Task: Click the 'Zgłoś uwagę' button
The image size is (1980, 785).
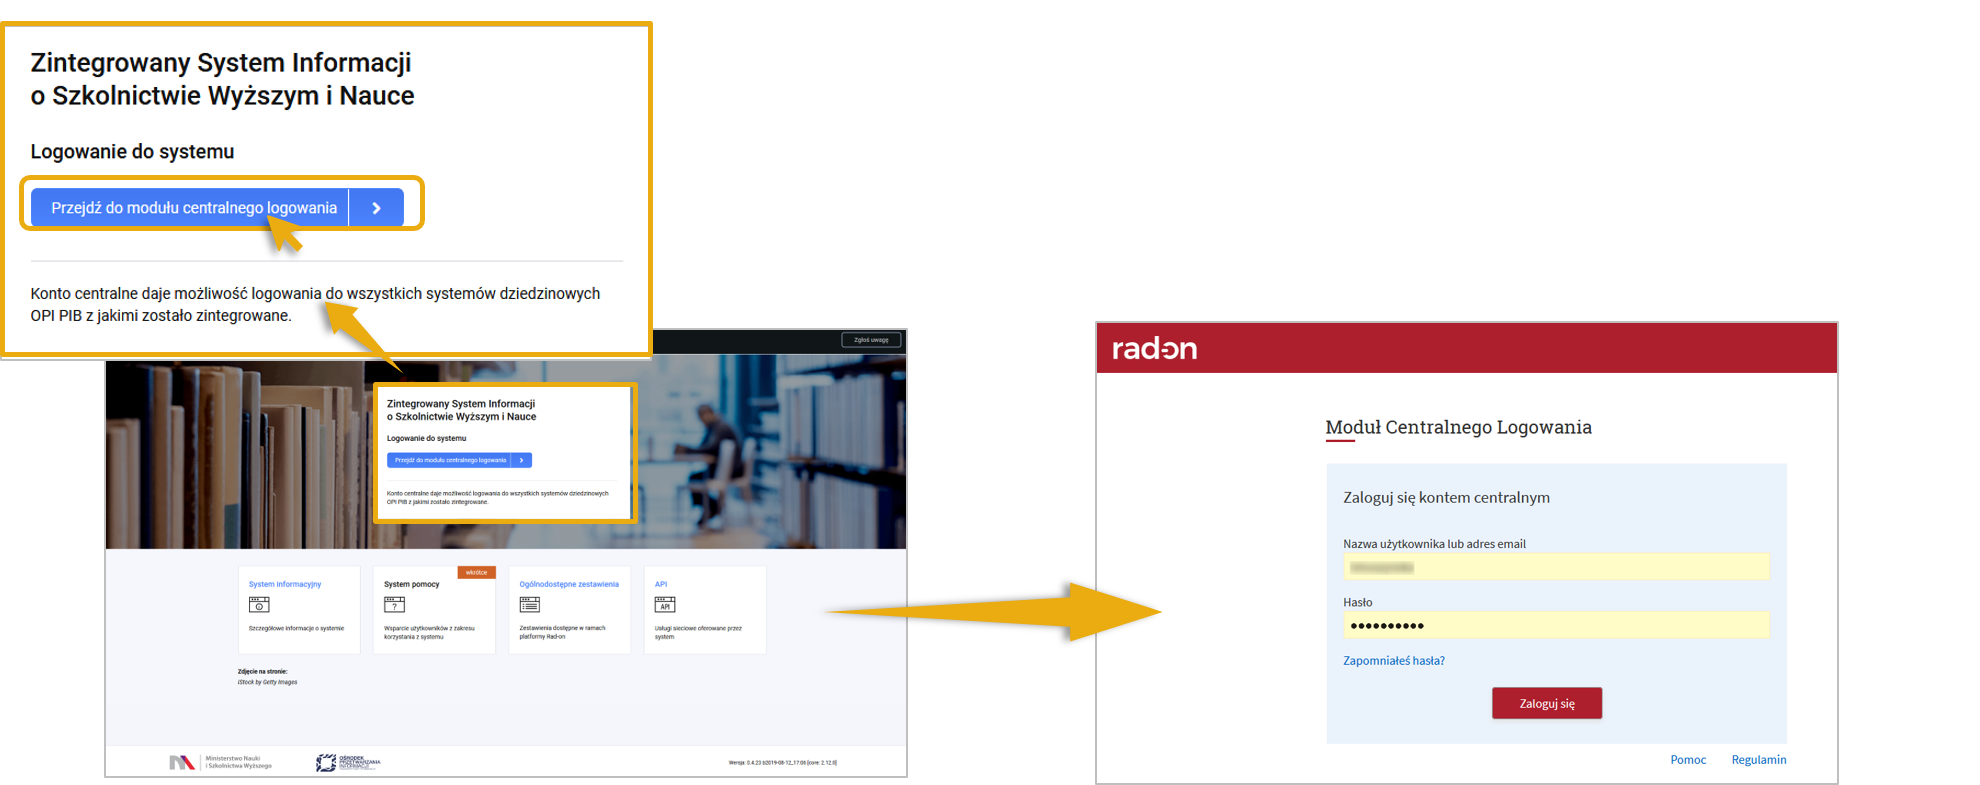Action: pyautogui.click(x=871, y=340)
